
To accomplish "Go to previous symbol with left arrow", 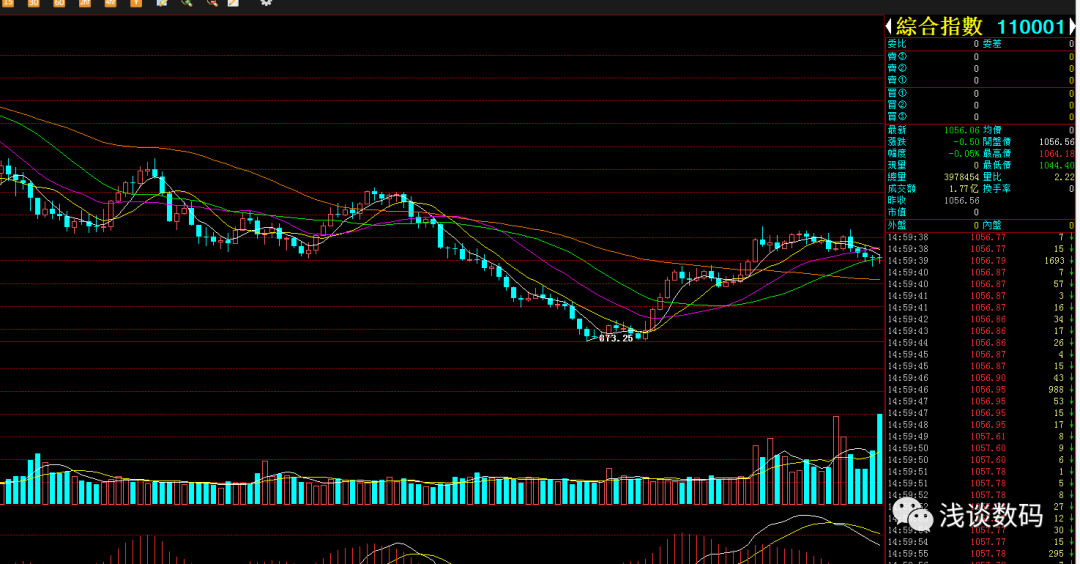I will 889,27.
